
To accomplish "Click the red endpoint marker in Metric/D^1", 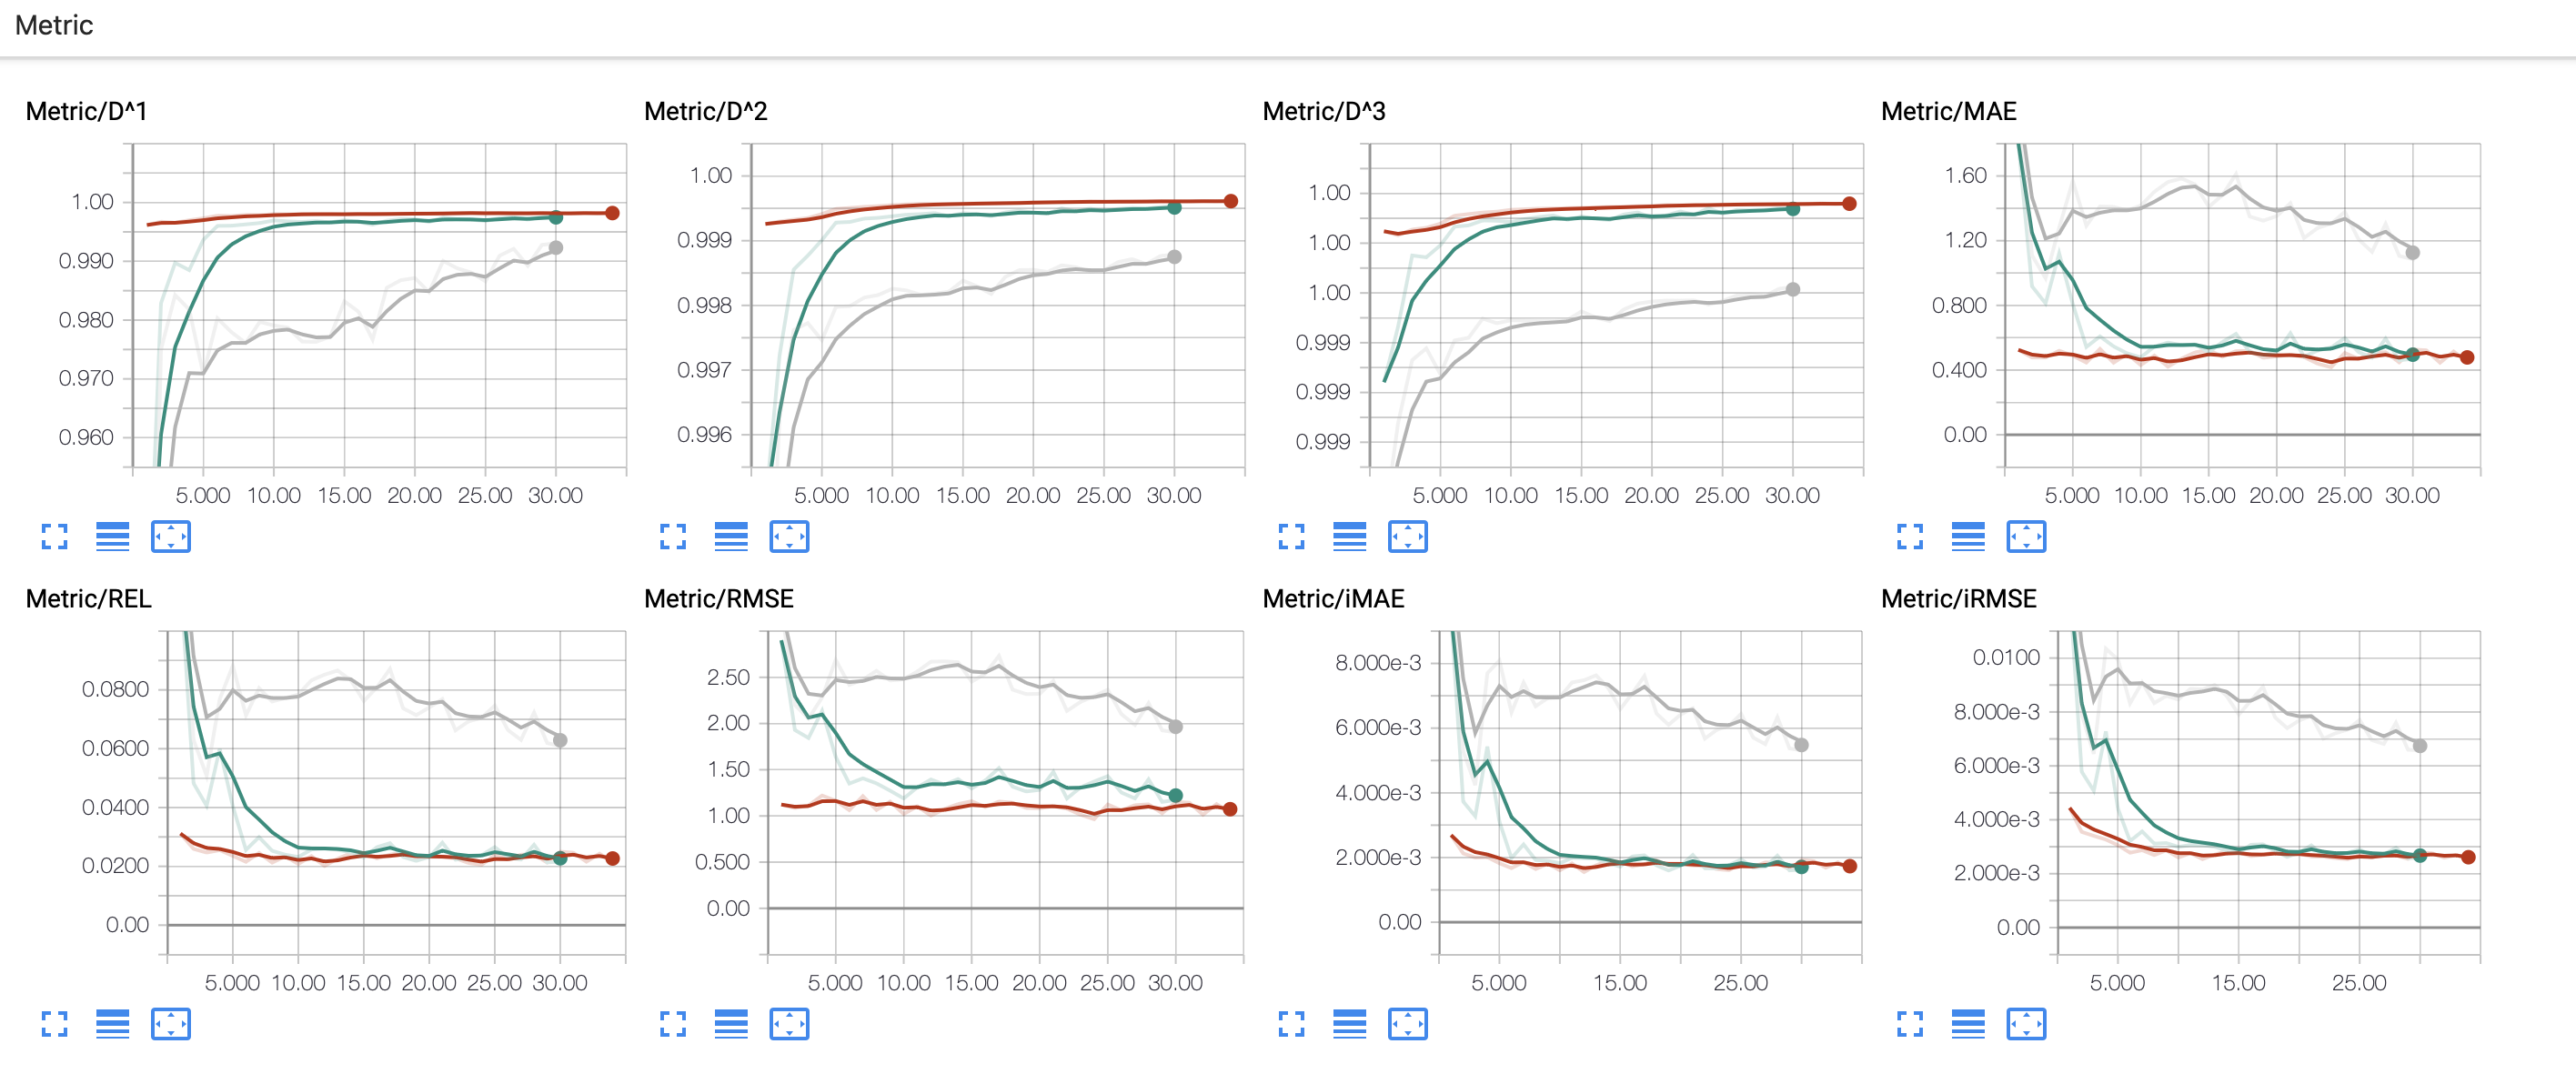I will [612, 213].
